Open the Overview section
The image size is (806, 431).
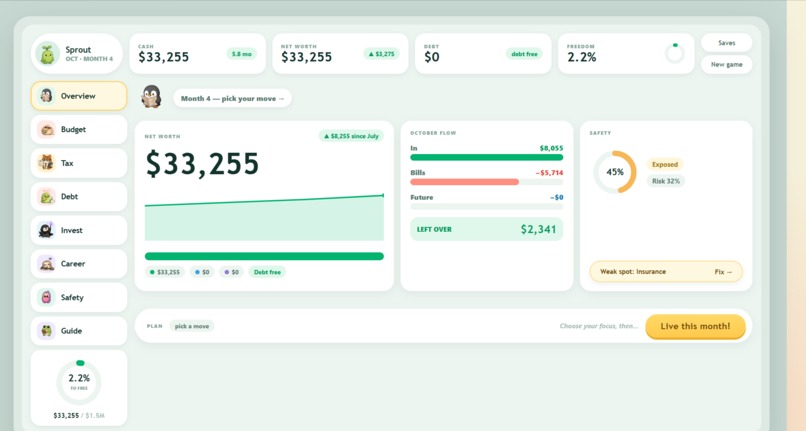coord(79,96)
